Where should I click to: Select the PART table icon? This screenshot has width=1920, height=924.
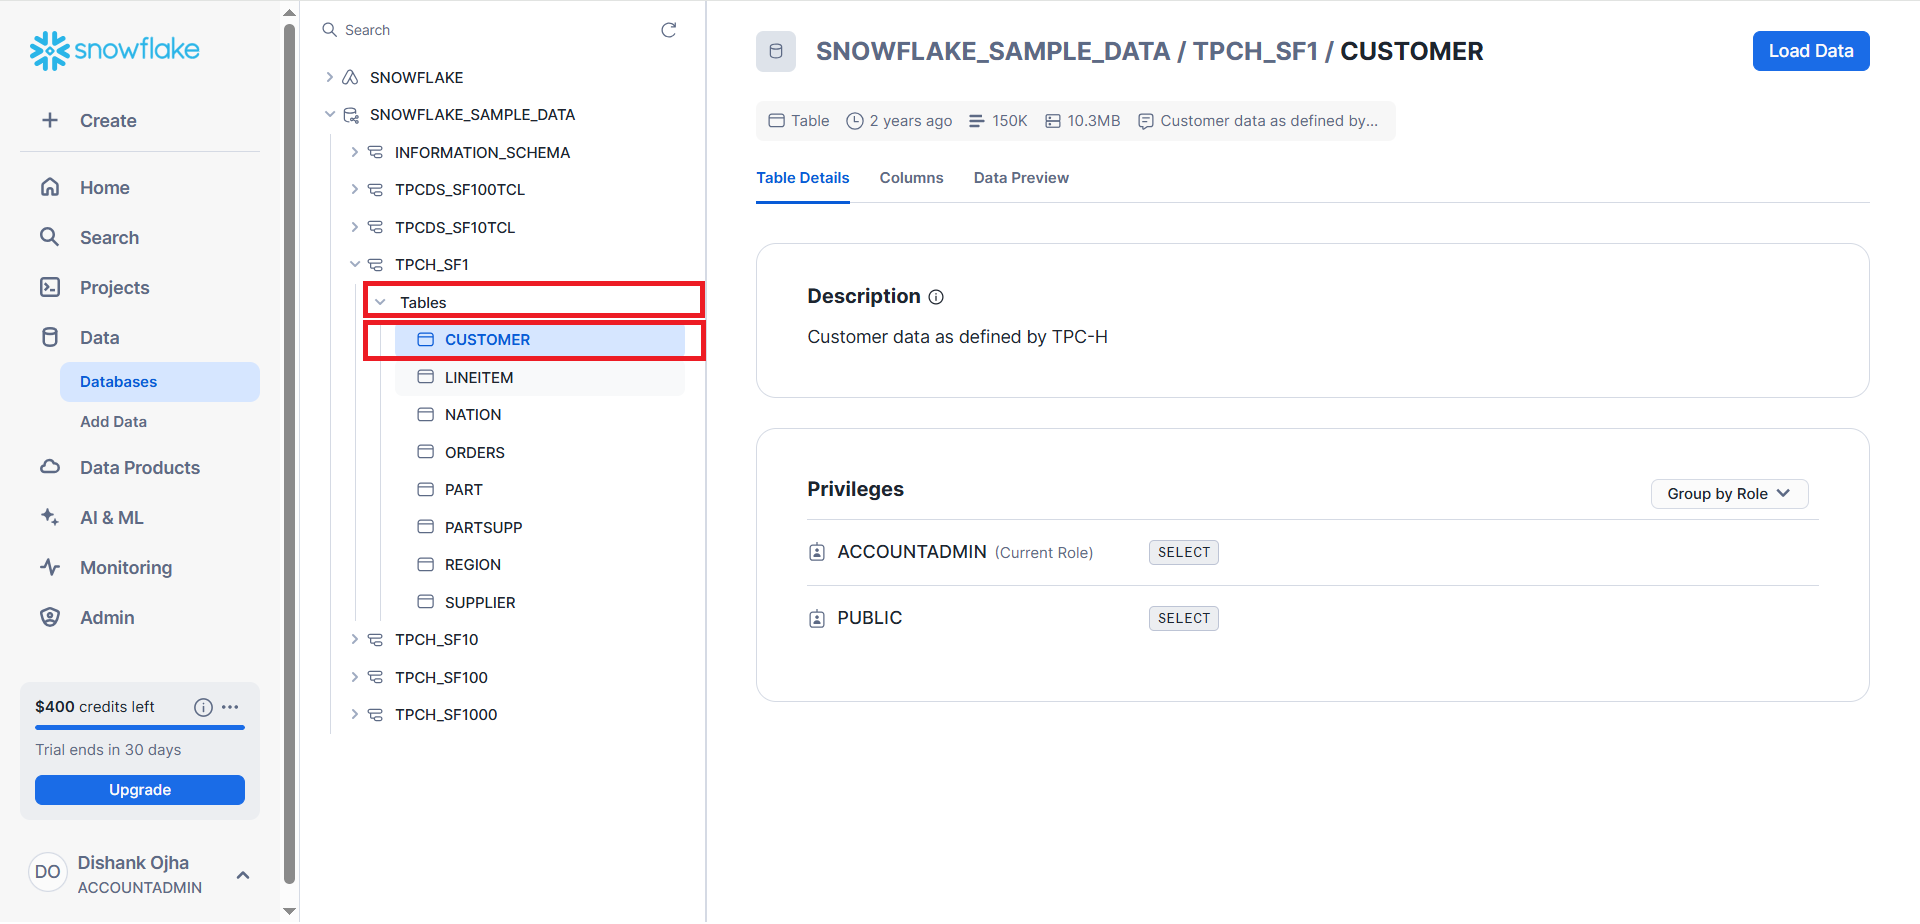[x=425, y=489]
